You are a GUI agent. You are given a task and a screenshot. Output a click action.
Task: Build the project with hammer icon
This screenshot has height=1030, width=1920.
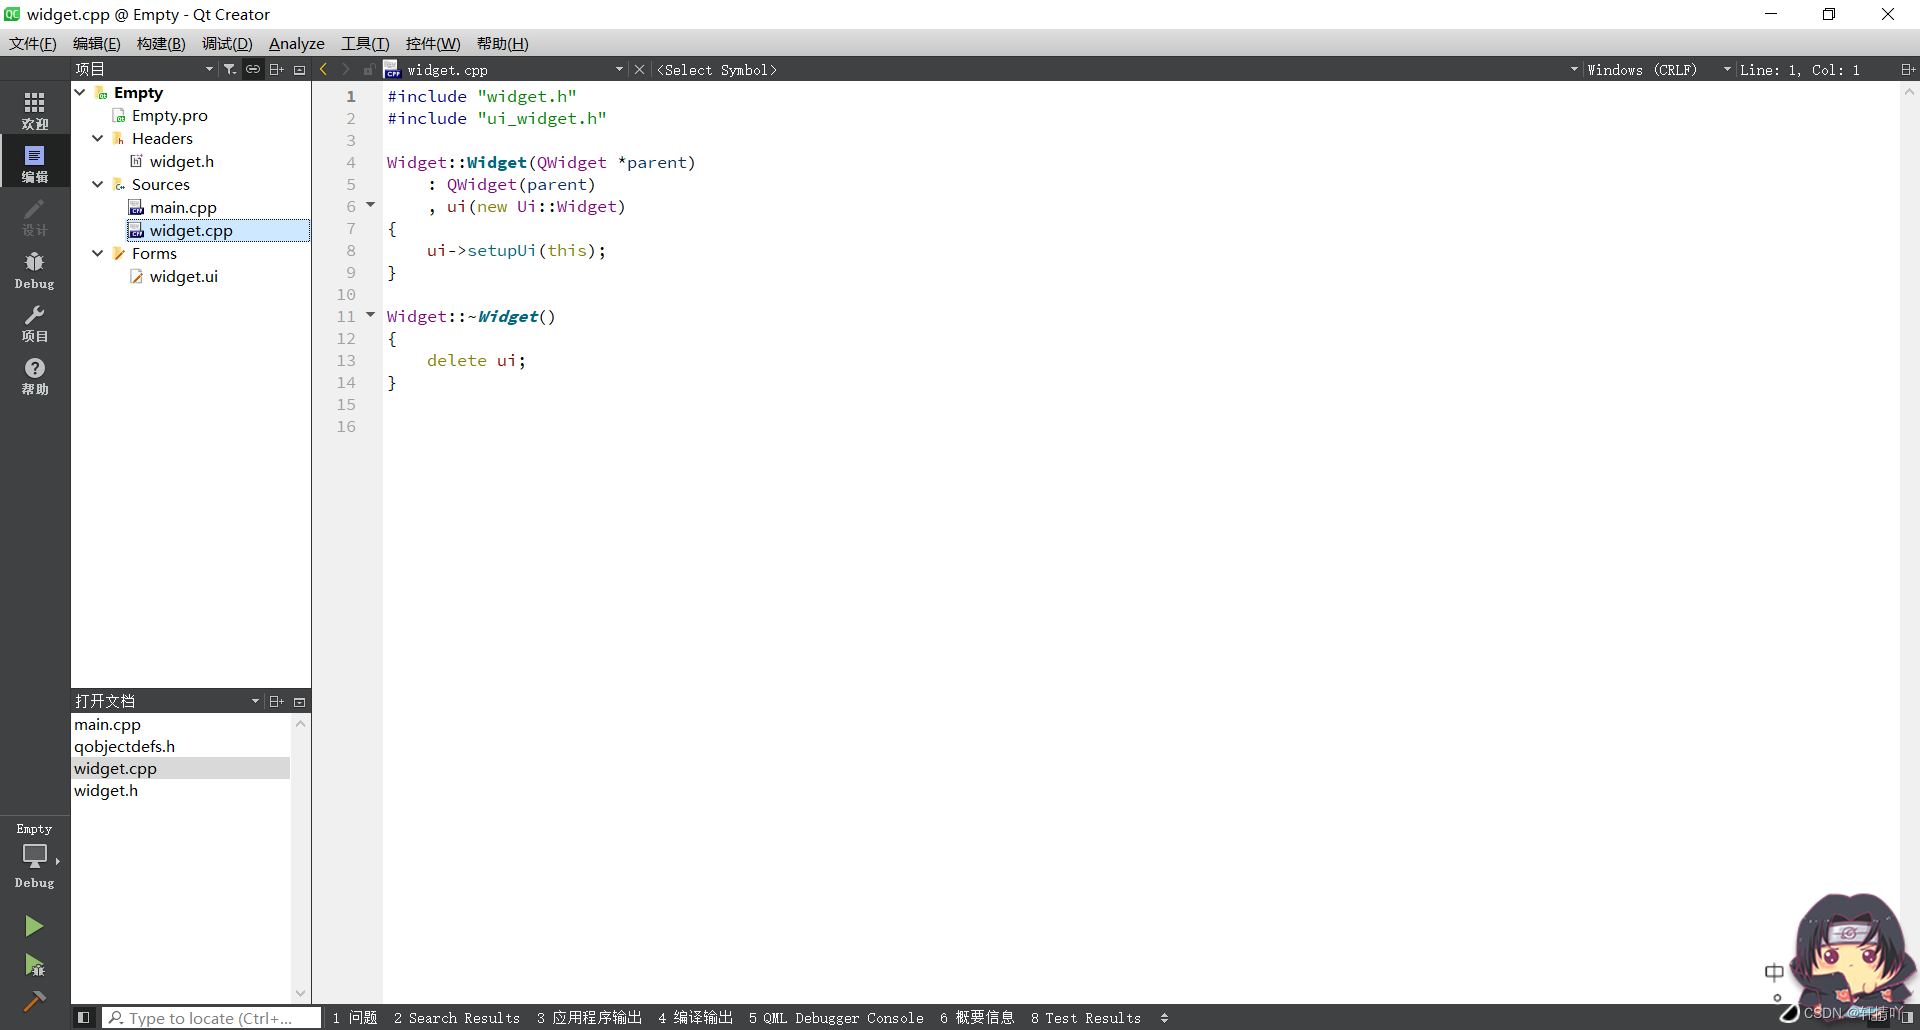[x=34, y=1001]
